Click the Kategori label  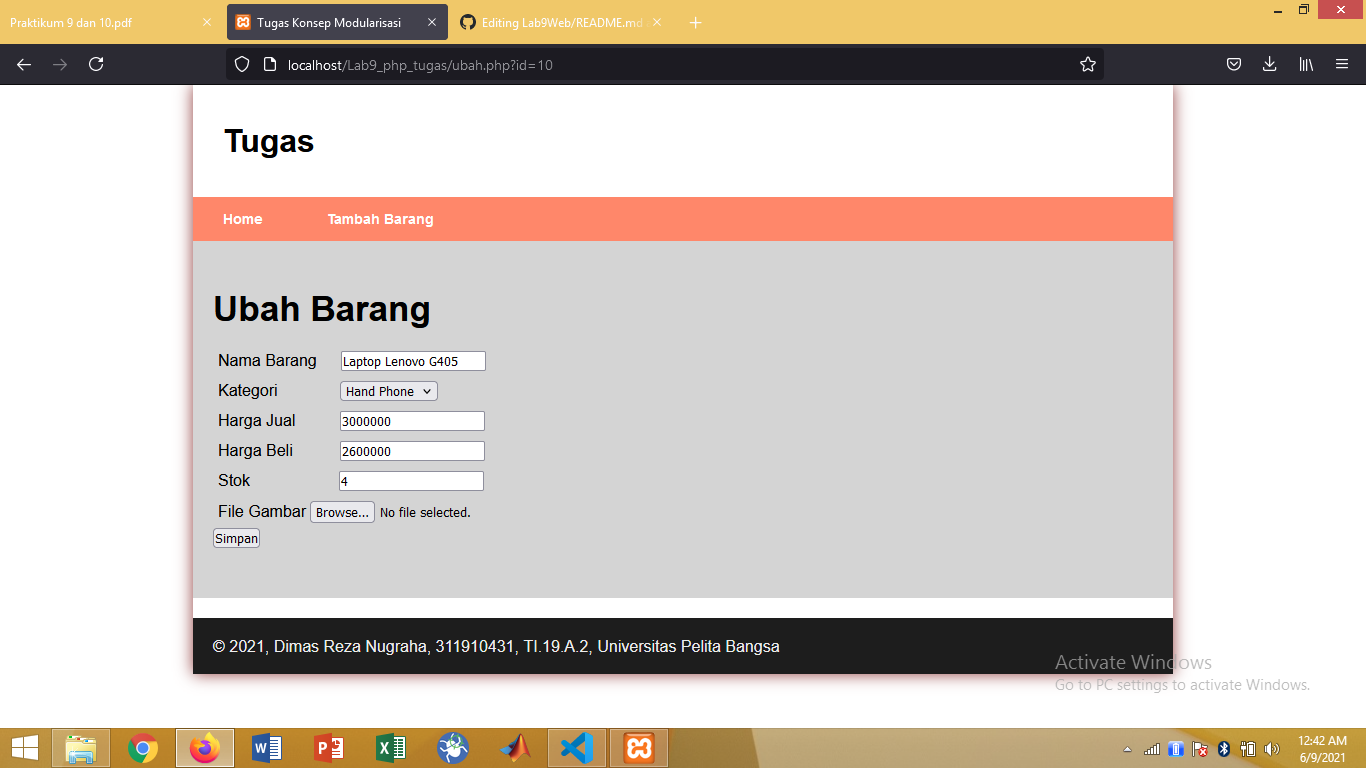(248, 391)
